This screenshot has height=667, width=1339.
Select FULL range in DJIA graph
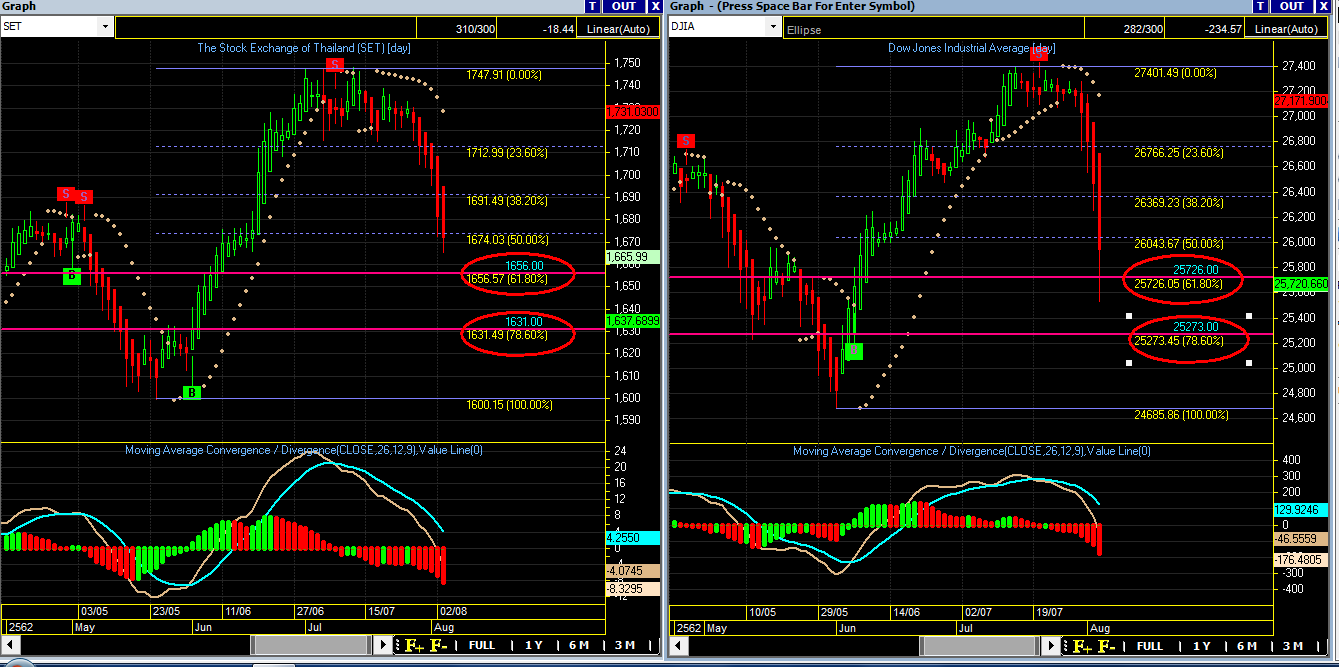[1150, 646]
